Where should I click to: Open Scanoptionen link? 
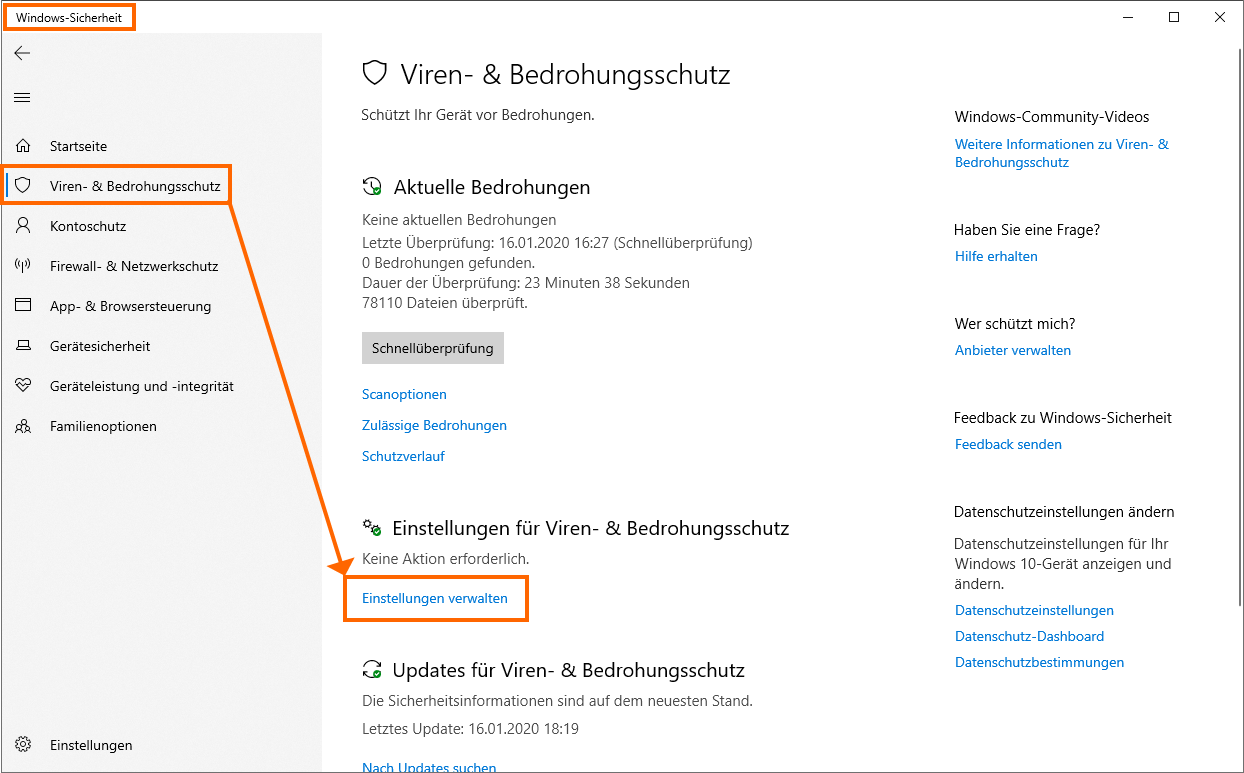point(404,395)
